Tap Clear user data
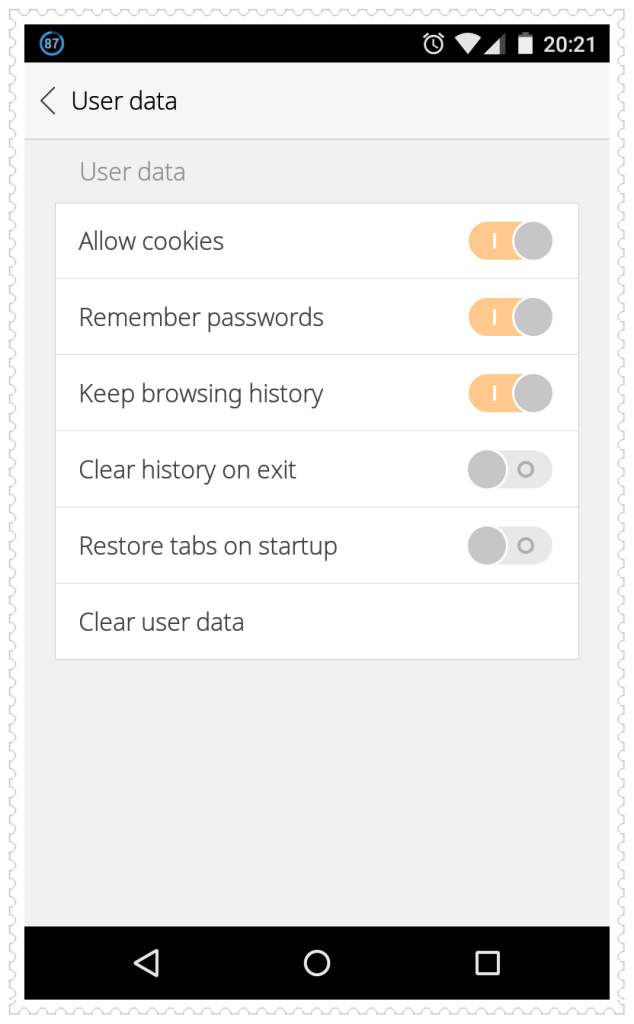The image size is (634, 1024). 161,621
